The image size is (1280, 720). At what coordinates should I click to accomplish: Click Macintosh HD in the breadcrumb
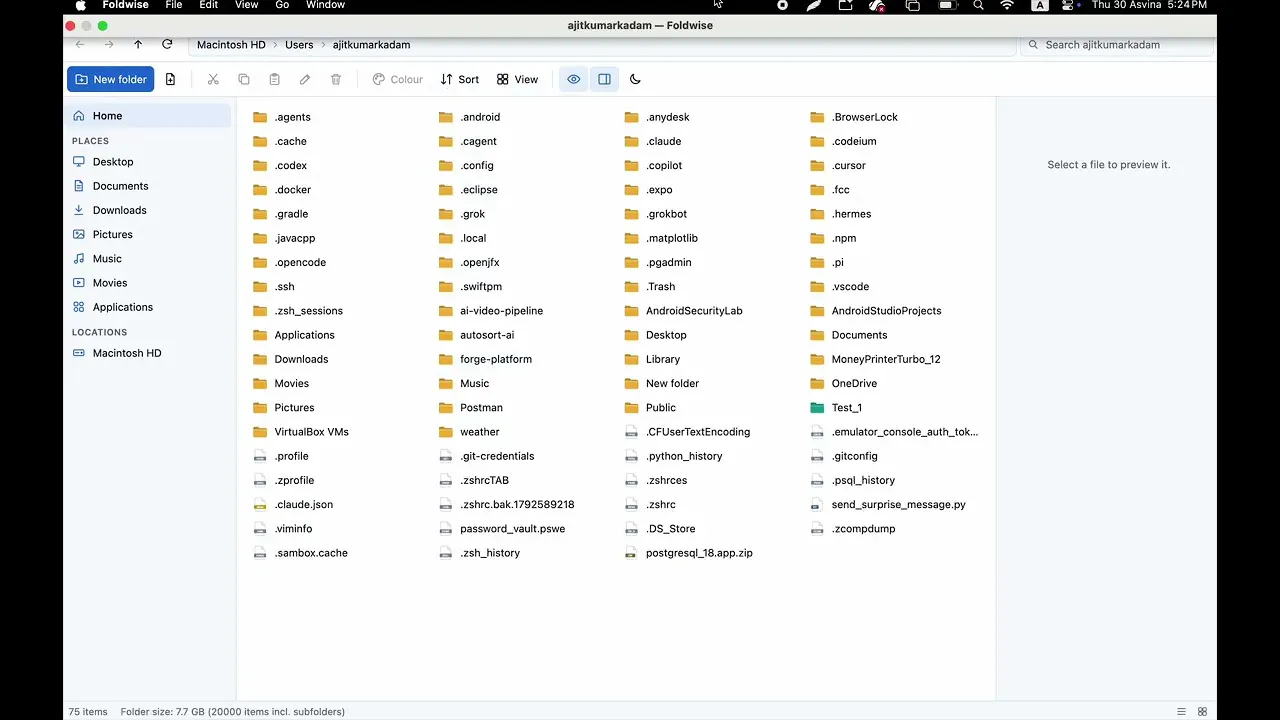point(231,44)
